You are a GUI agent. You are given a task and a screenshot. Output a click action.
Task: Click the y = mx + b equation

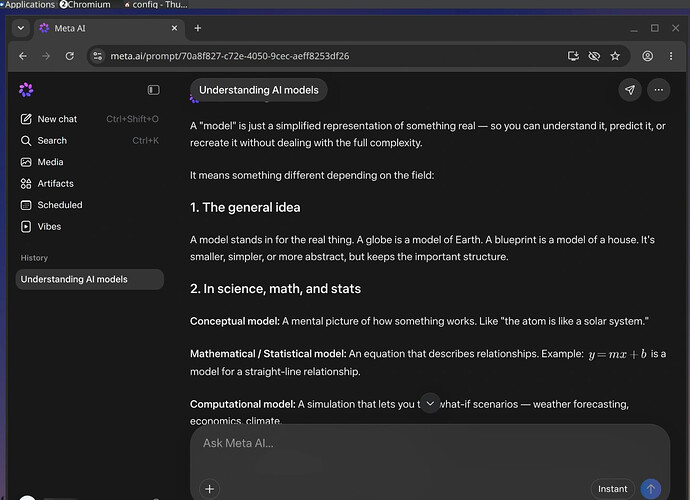click(617, 354)
